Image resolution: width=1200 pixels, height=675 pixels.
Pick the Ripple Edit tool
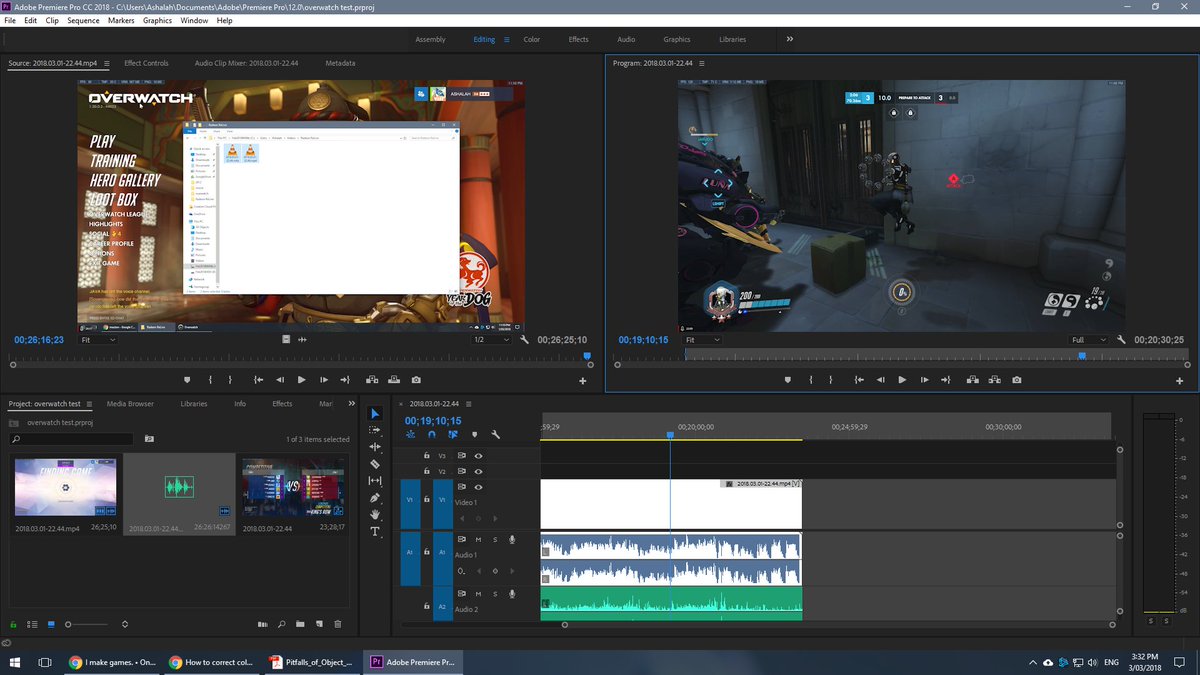[x=375, y=447]
